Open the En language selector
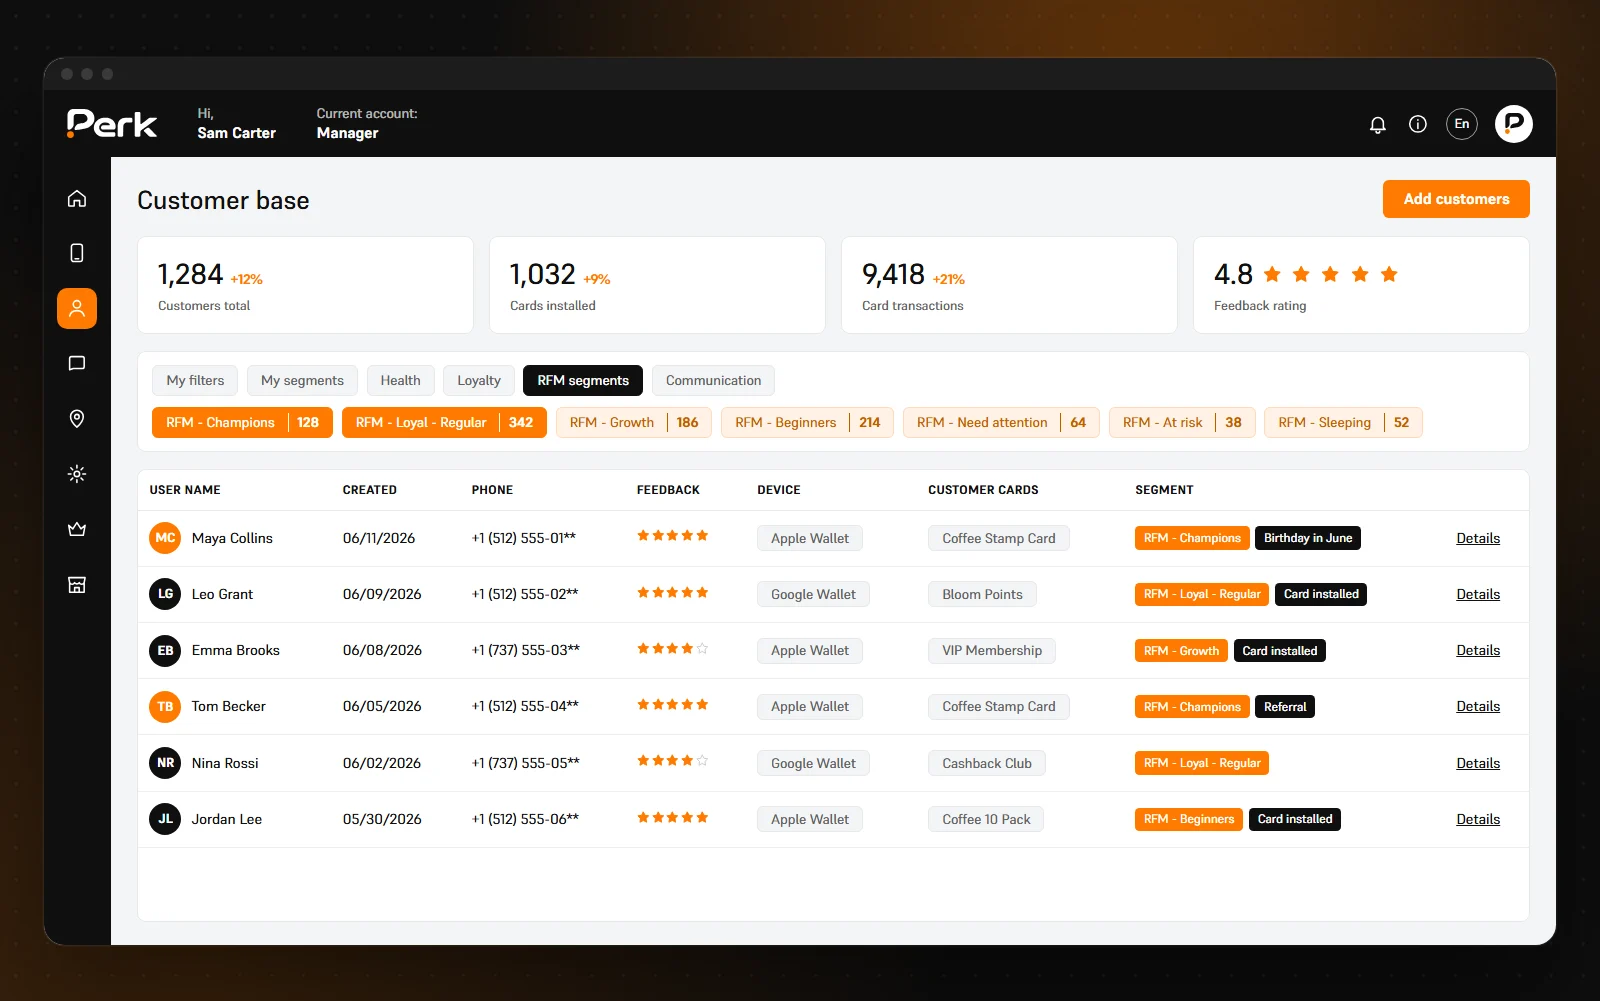Viewport: 1600px width, 1001px height. click(1462, 124)
